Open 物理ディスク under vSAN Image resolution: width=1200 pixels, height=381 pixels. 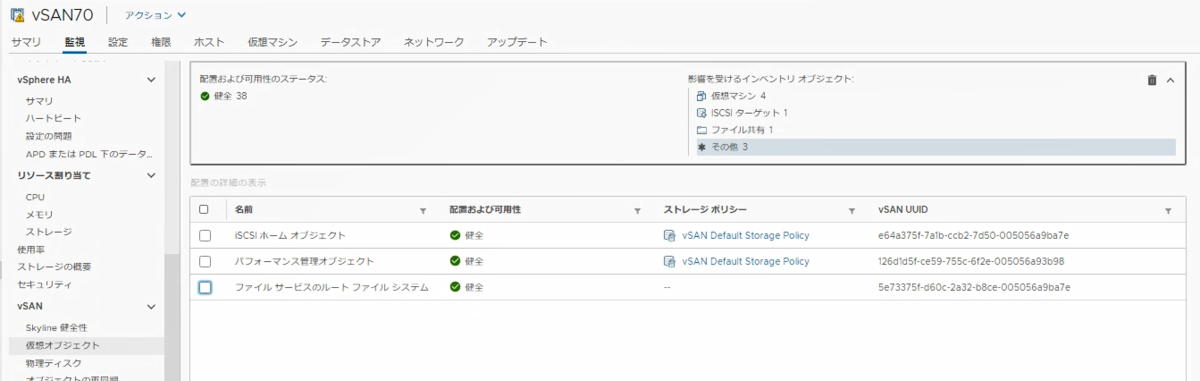[54, 363]
